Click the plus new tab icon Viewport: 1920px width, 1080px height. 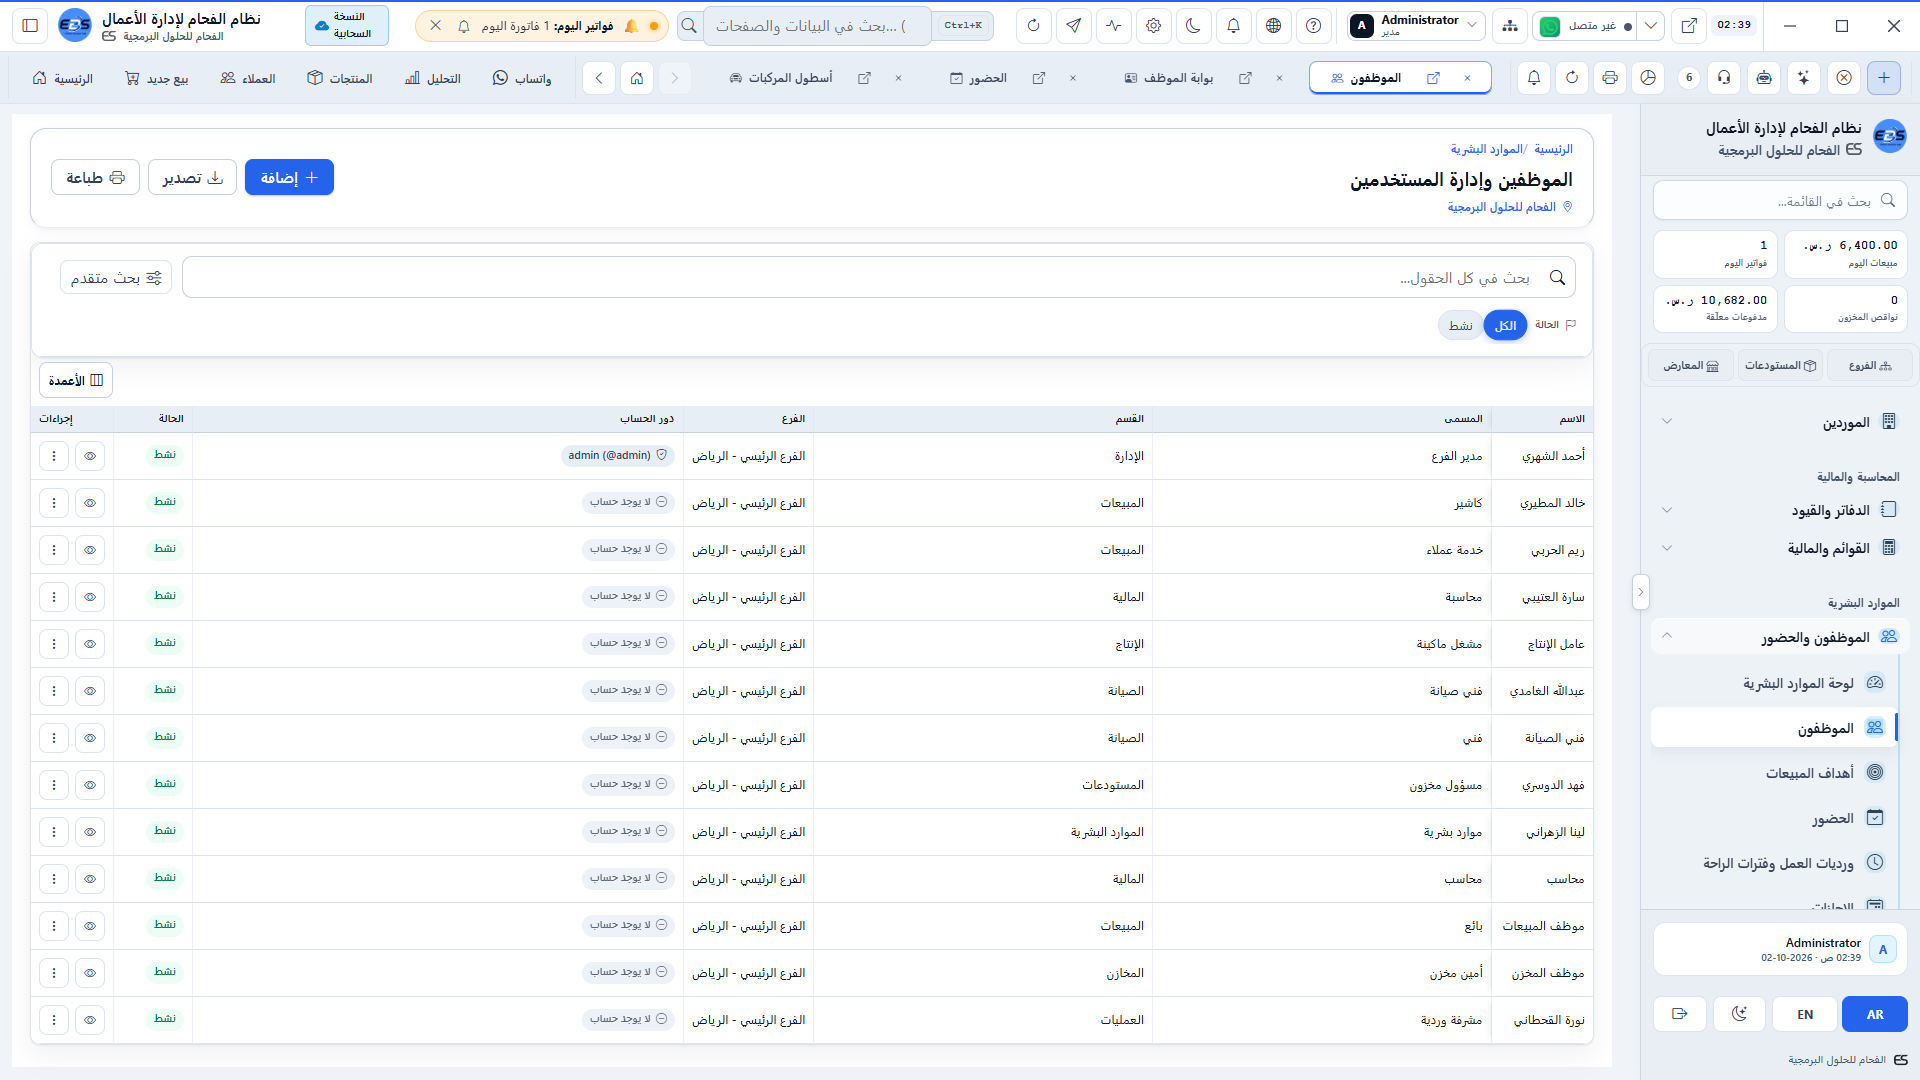(x=1884, y=78)
